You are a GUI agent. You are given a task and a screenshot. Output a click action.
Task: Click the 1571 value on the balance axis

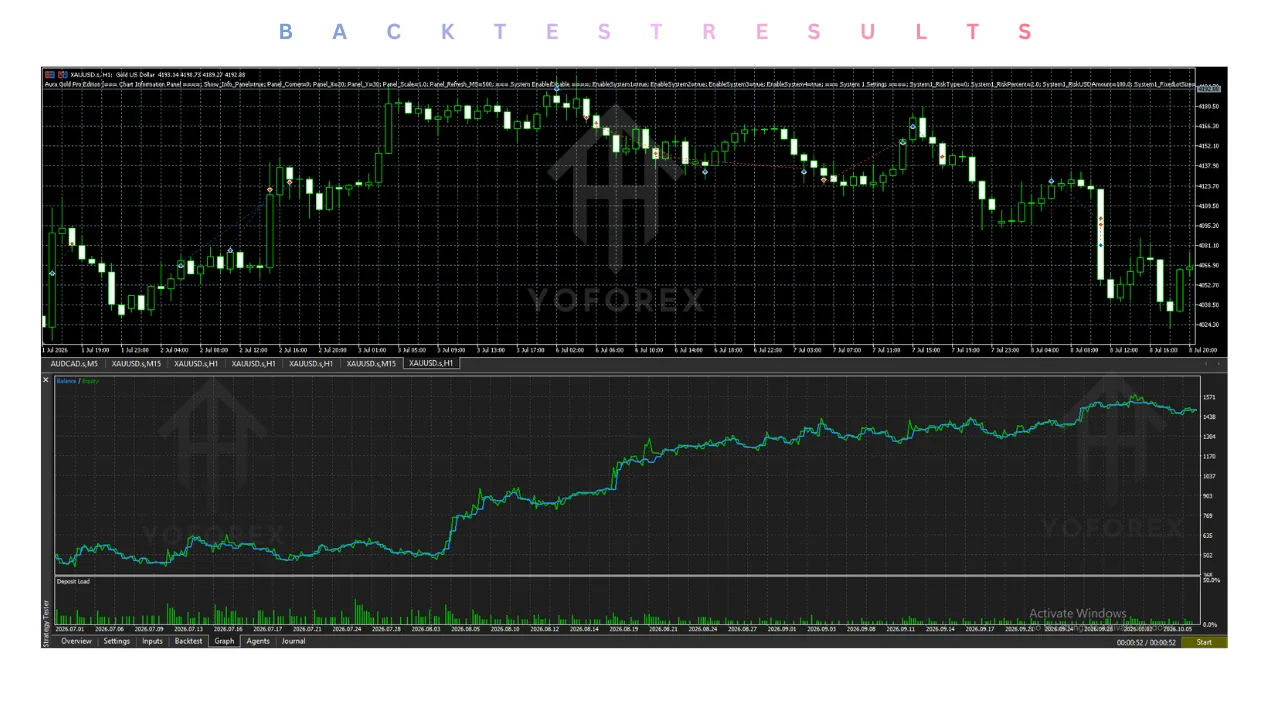click(1209, 397)
